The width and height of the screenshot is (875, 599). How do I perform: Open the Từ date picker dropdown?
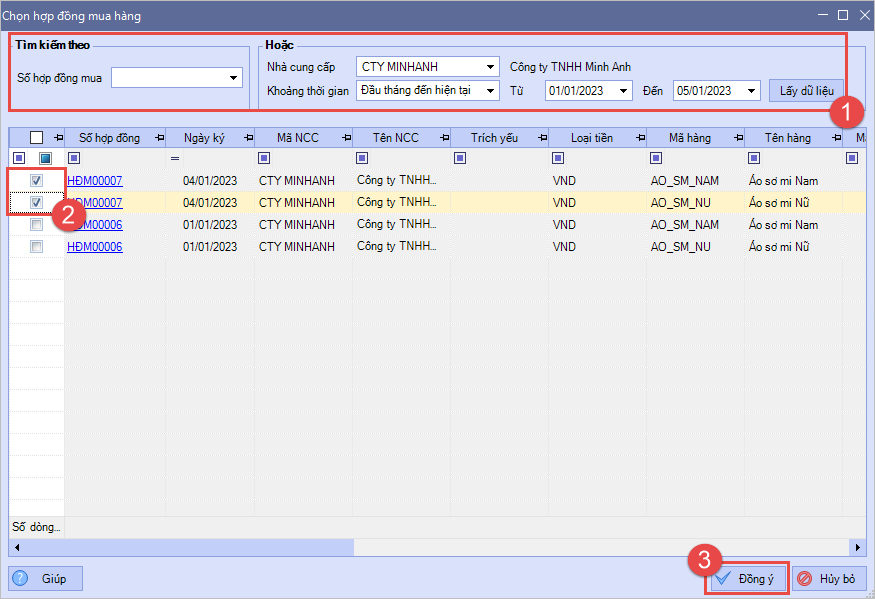tap(625, 91)
